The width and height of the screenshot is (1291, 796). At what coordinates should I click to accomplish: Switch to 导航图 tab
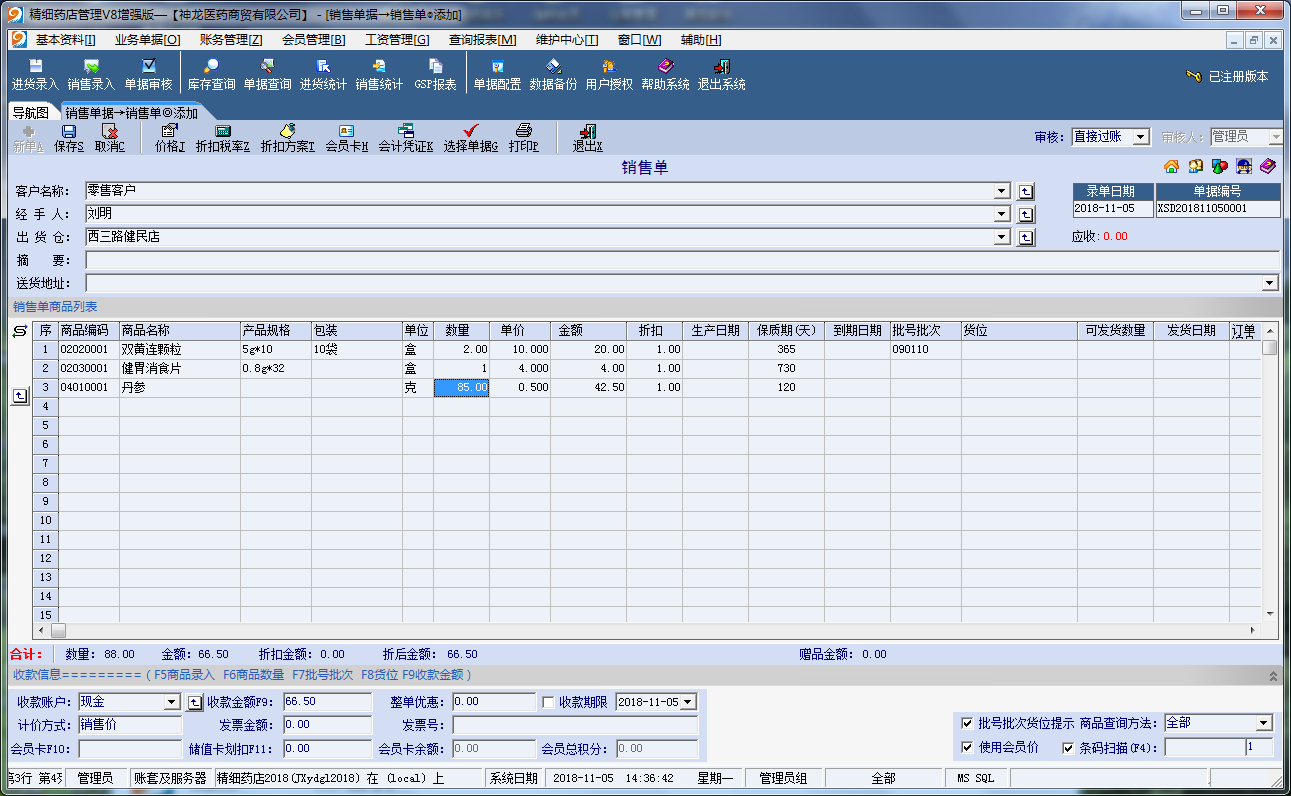(x=31, y=113)
